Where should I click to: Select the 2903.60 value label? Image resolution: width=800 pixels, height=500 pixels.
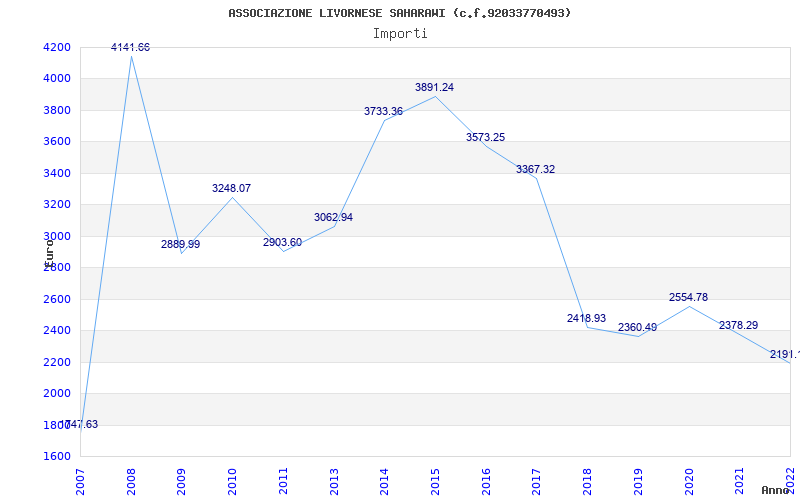(x=283, y=242)
